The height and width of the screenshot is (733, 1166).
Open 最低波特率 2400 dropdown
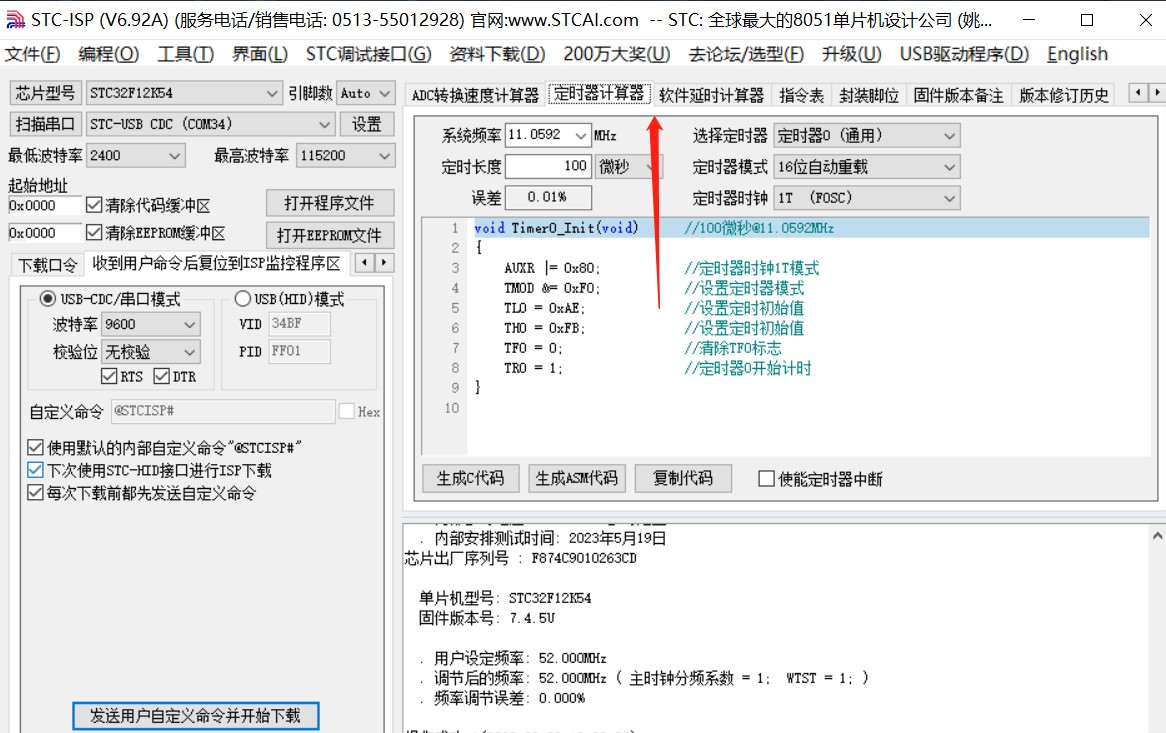(135, 155)
